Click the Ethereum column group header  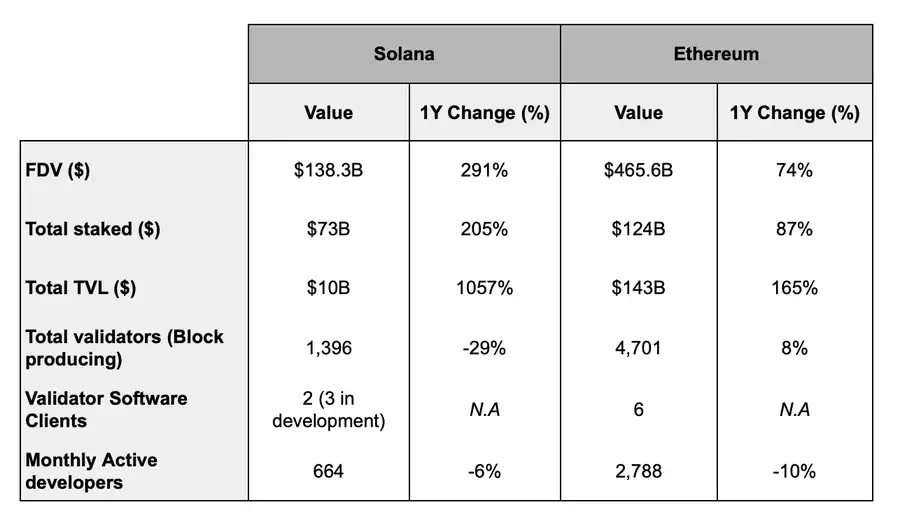click(x=716, y=54)
